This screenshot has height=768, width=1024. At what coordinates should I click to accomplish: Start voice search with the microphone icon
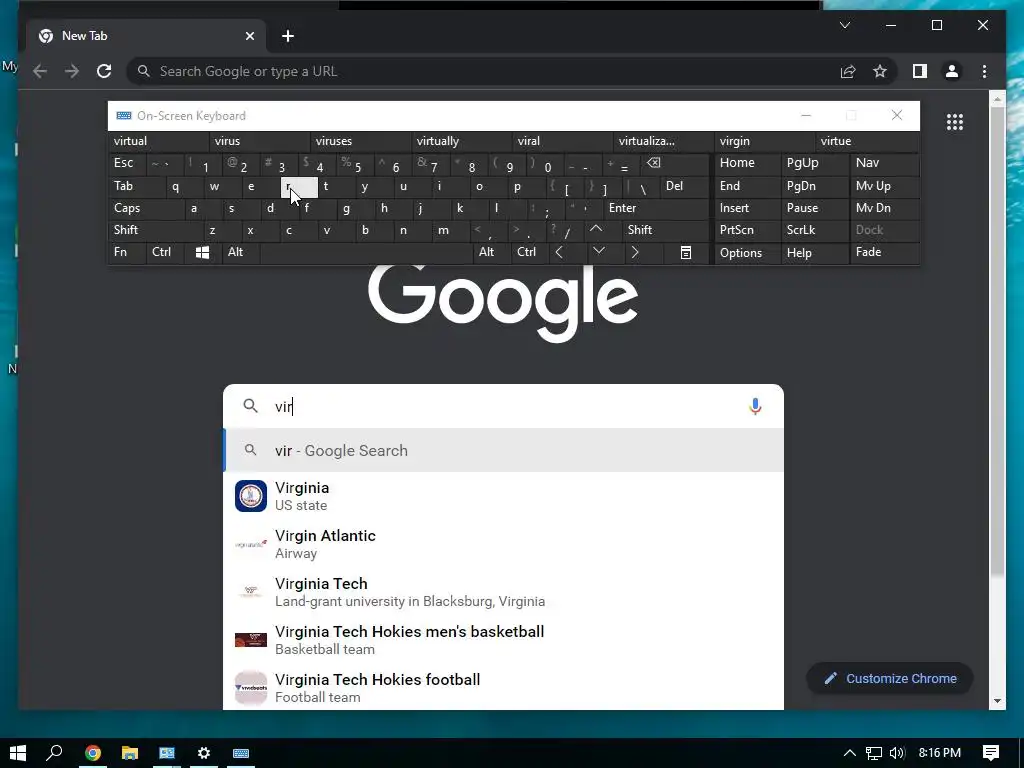[x=755, y=406]
